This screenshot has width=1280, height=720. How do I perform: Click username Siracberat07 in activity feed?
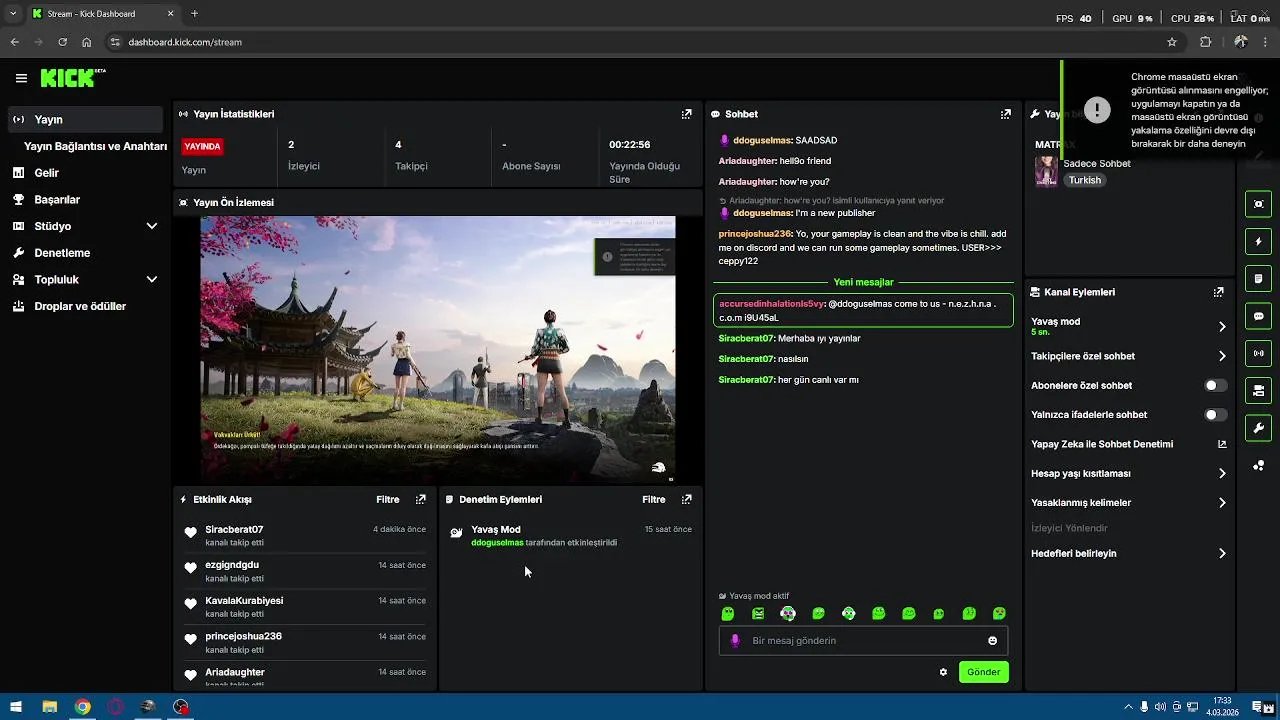coord(234,529)
